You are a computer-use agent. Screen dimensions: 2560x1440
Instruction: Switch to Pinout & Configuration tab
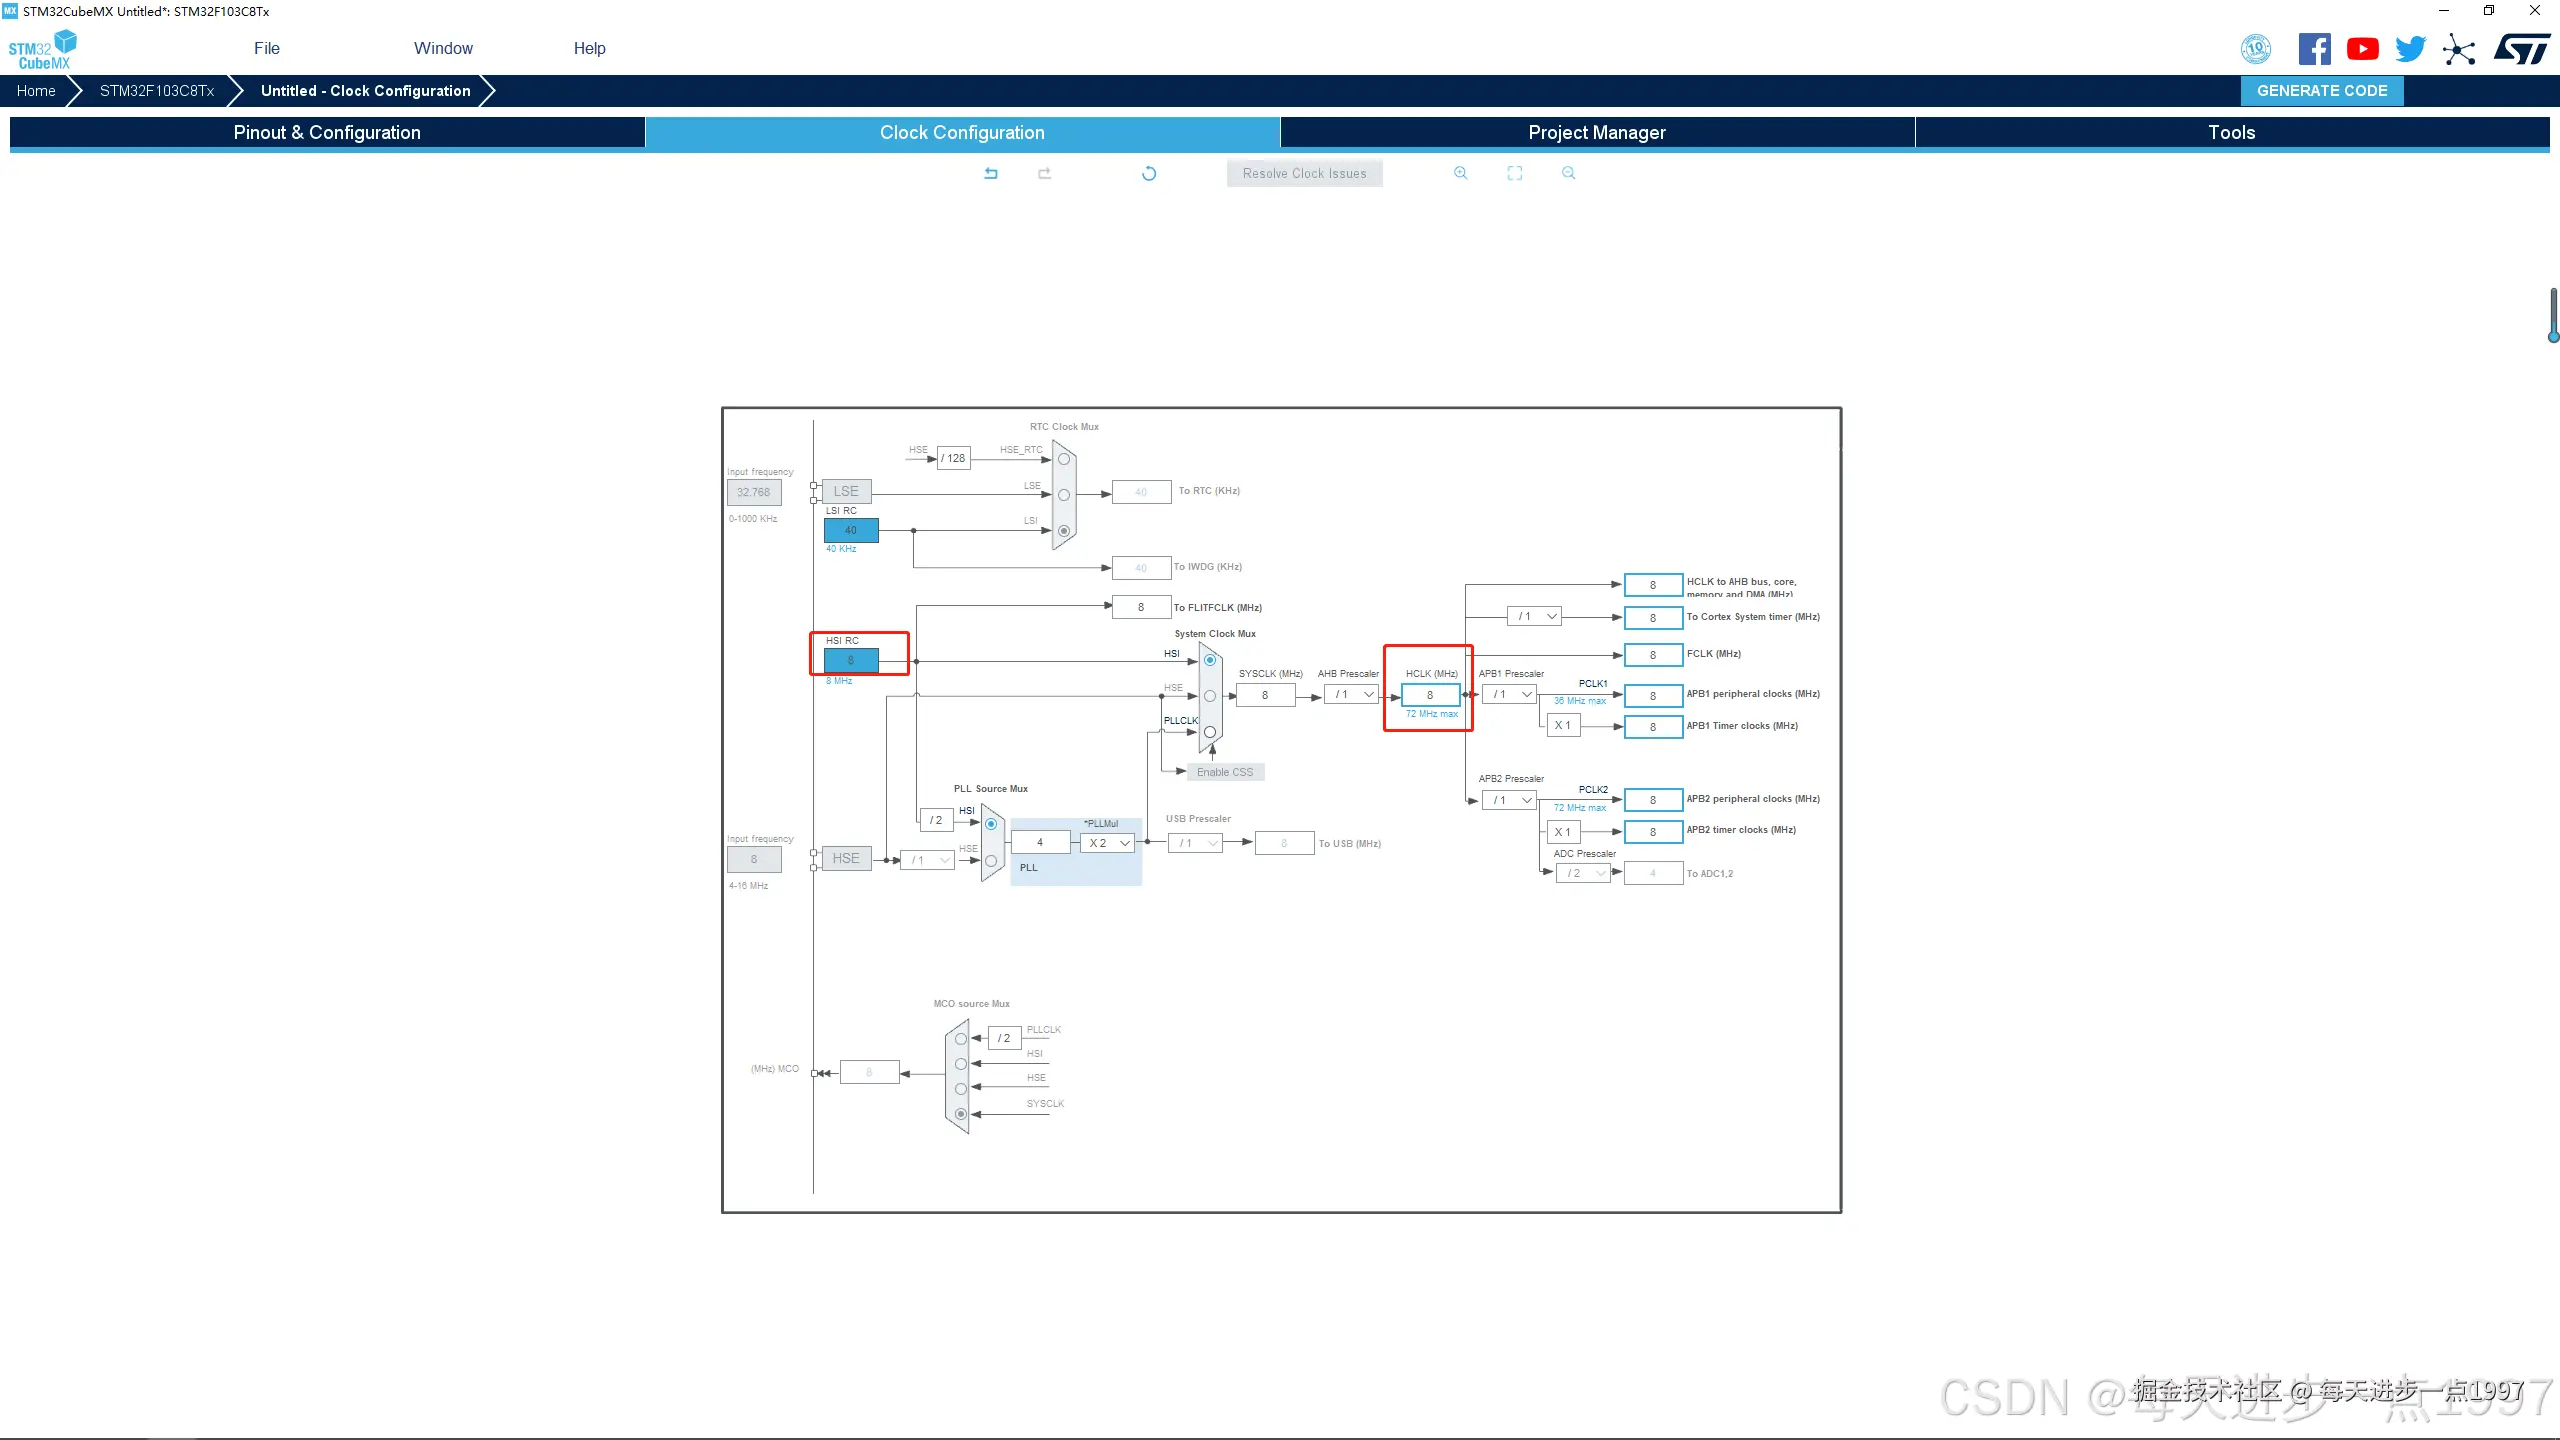327,132
